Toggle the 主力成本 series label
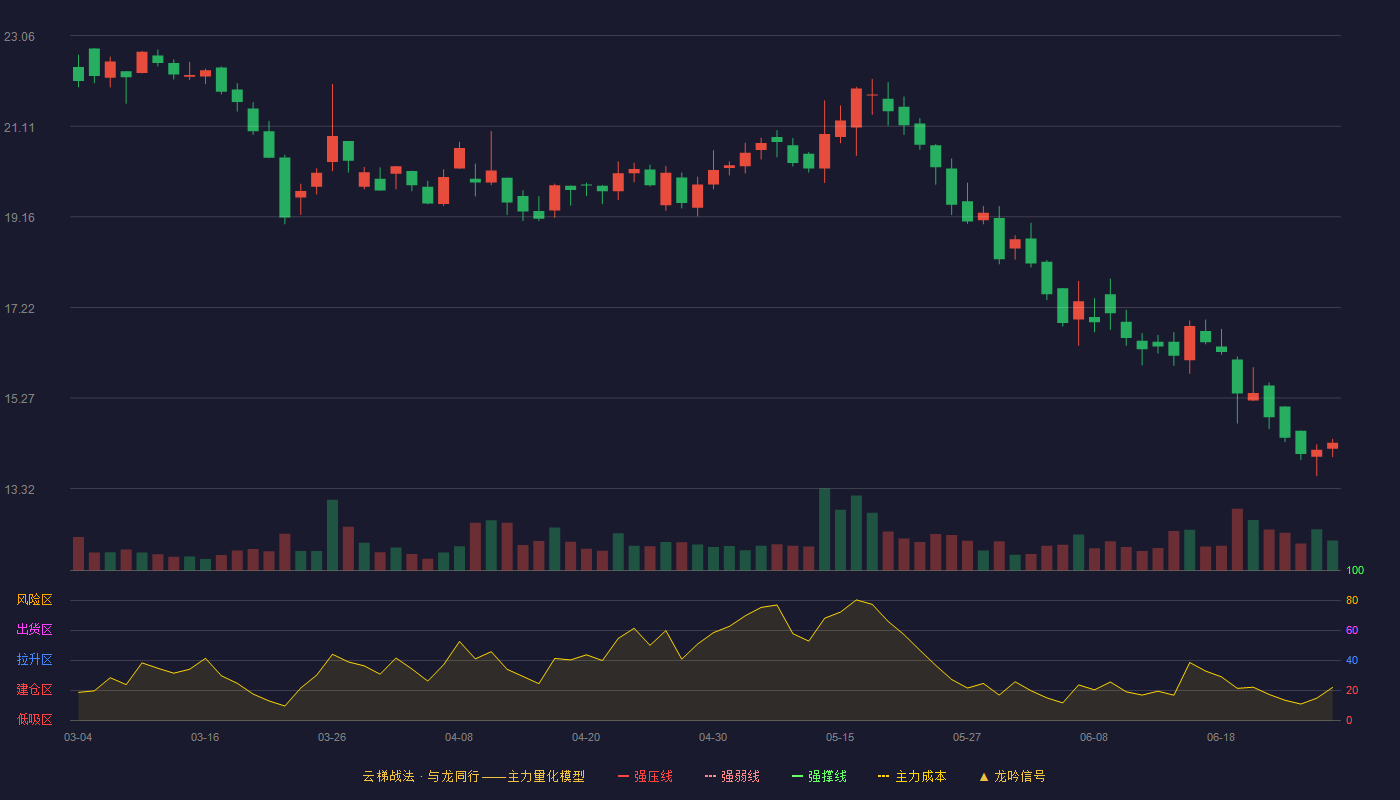Image resolution: width=1400 pixels, height=800 pixels. (920, 776)
